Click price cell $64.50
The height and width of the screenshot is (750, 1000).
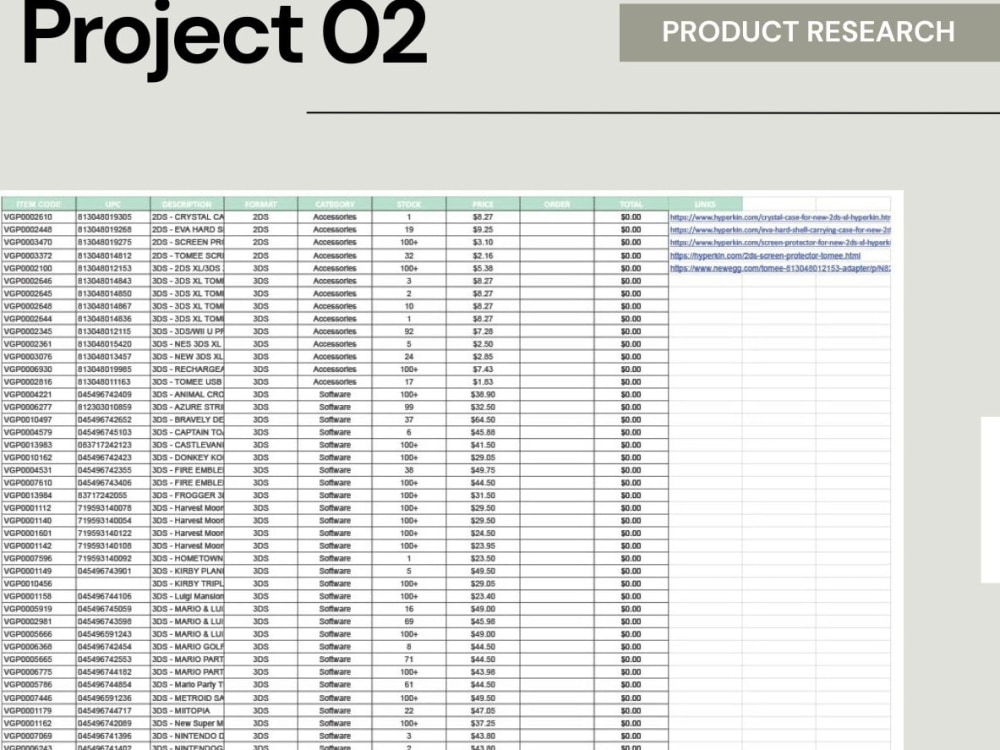tap(483, 420)
